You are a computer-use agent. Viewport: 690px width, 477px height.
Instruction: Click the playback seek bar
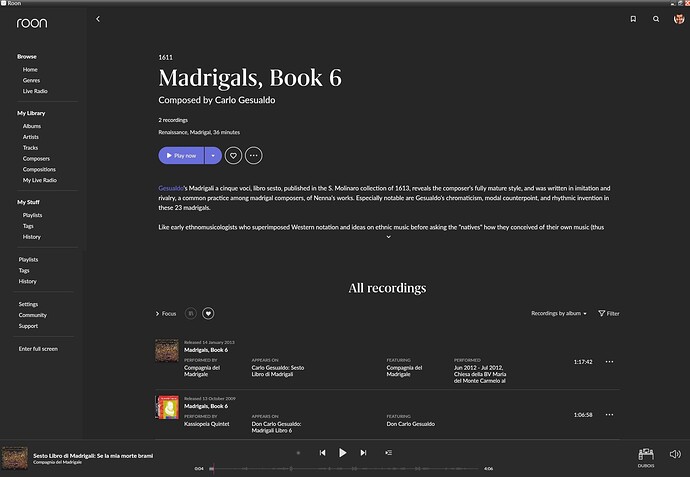345,469
